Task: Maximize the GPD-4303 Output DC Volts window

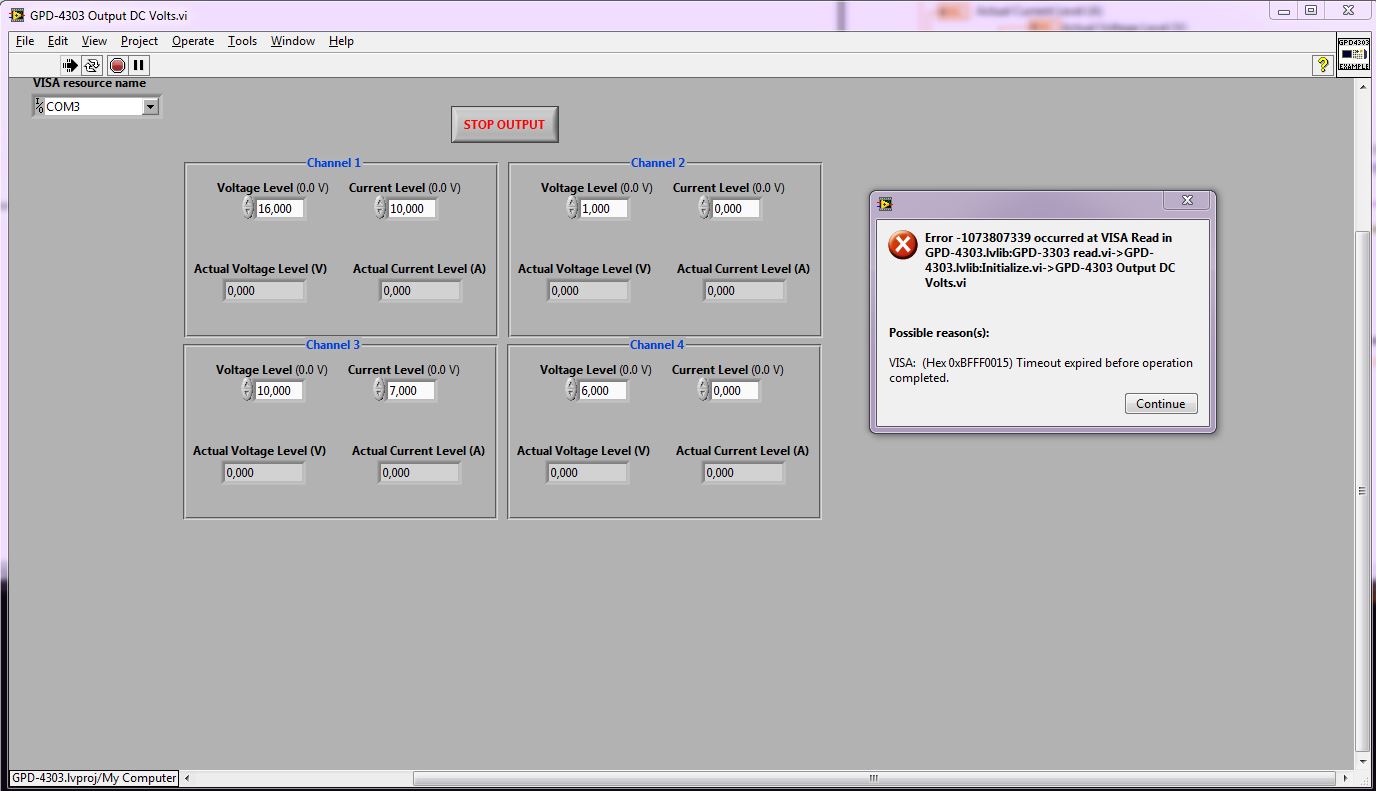Action: [1311, 10]
